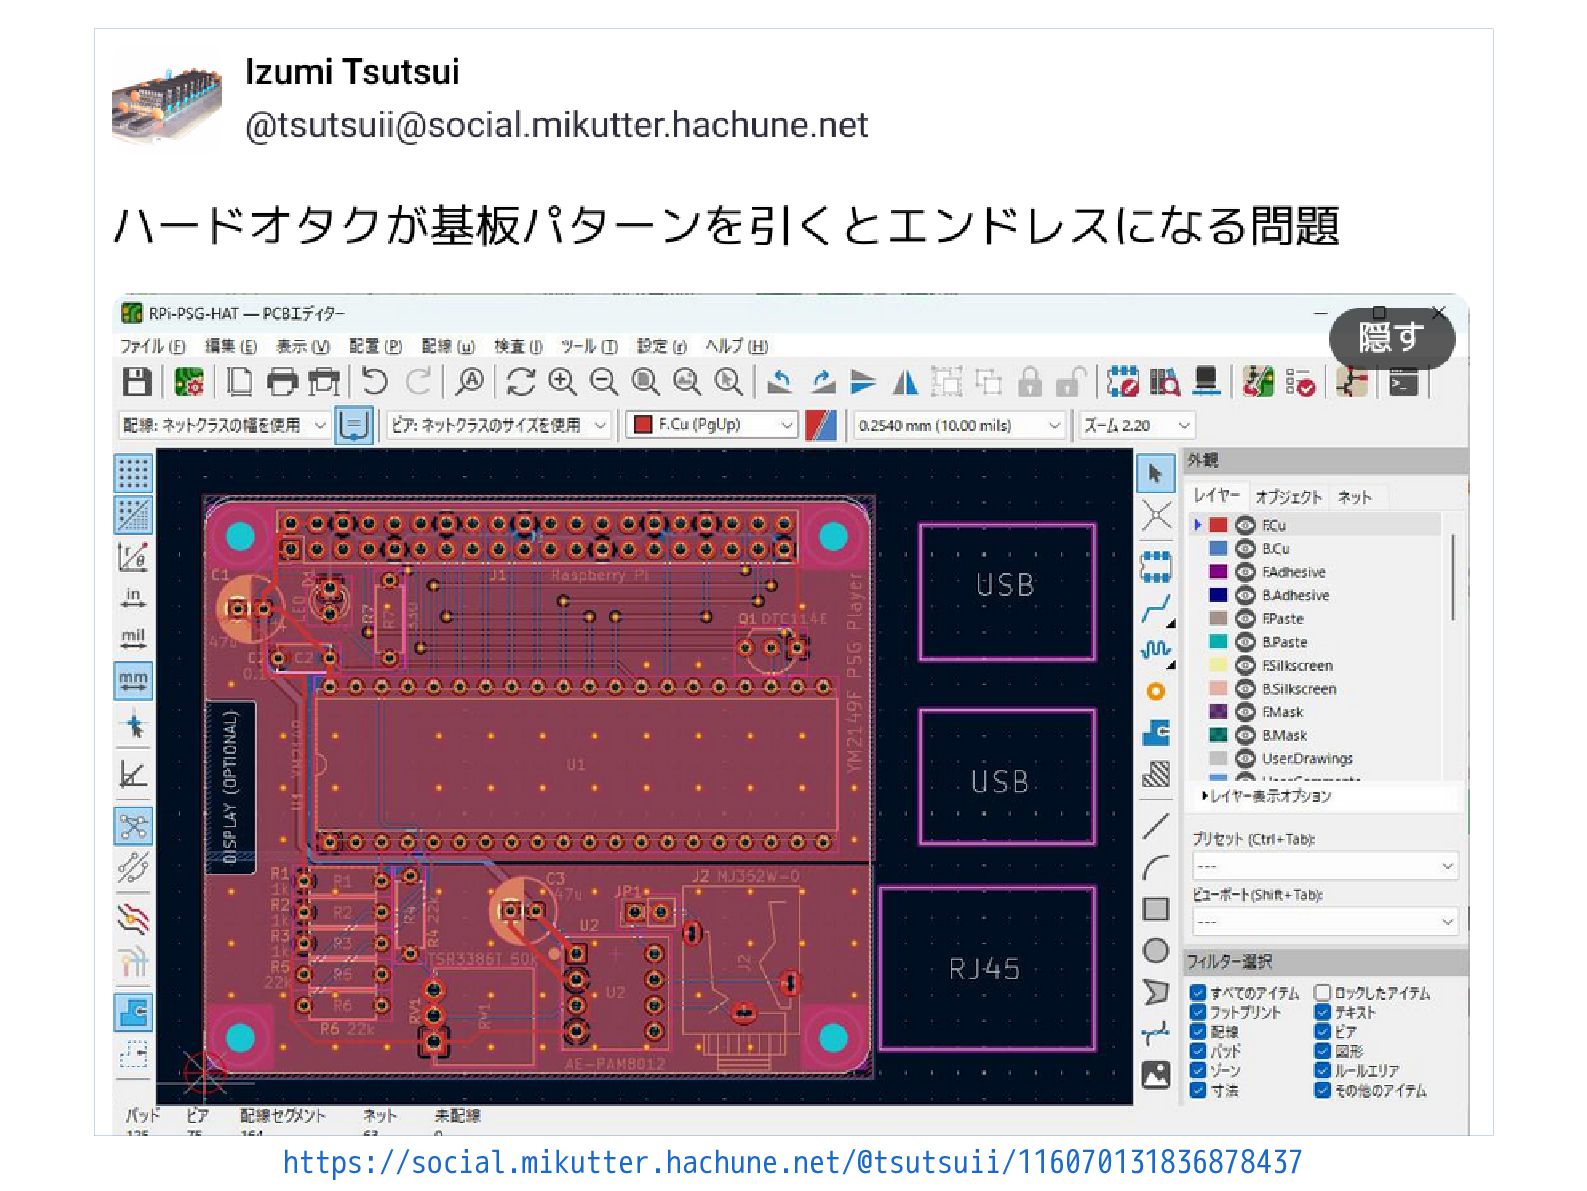Switch units to inches icon

pyautogui.click(x=133, y=598)
